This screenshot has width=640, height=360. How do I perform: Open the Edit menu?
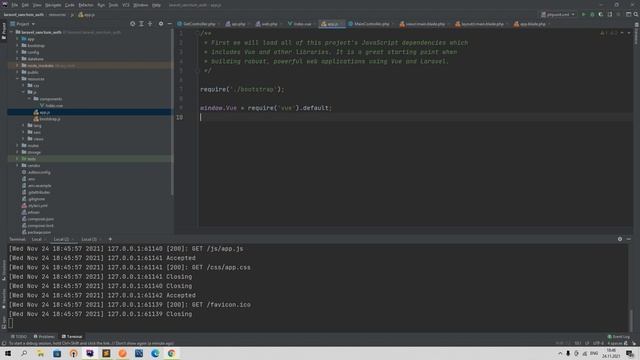point(25,5)
